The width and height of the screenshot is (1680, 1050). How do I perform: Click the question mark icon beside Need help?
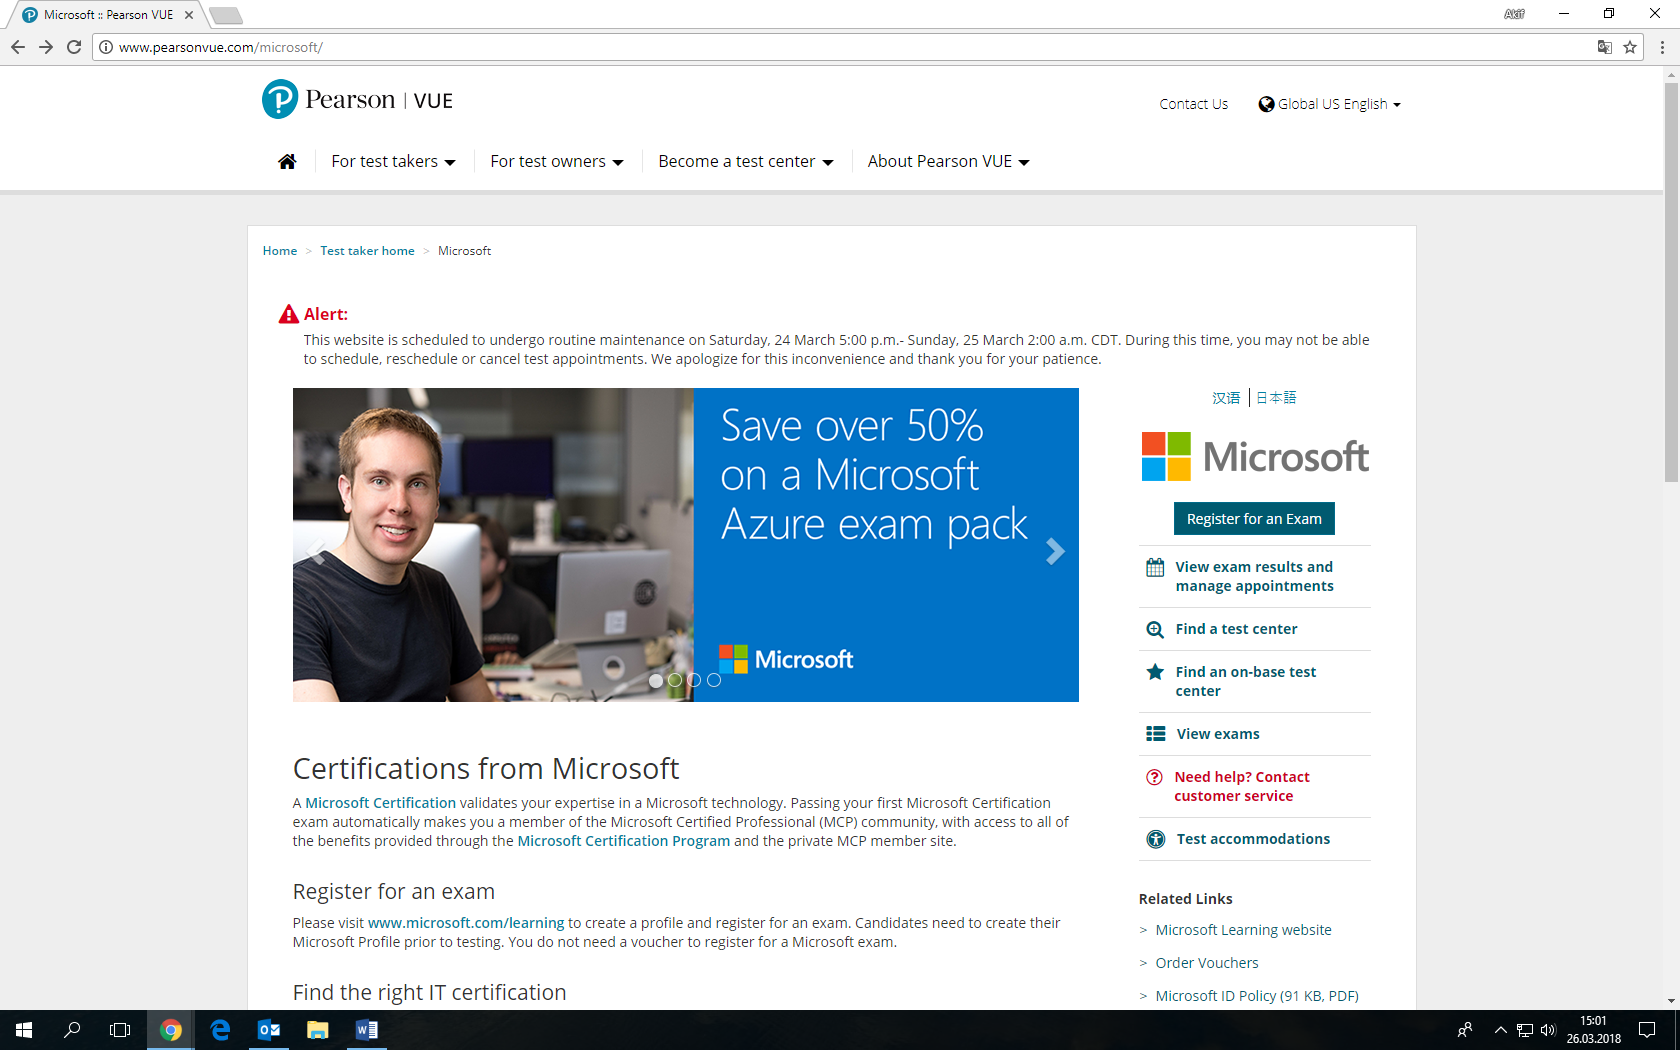[1154, 777]
